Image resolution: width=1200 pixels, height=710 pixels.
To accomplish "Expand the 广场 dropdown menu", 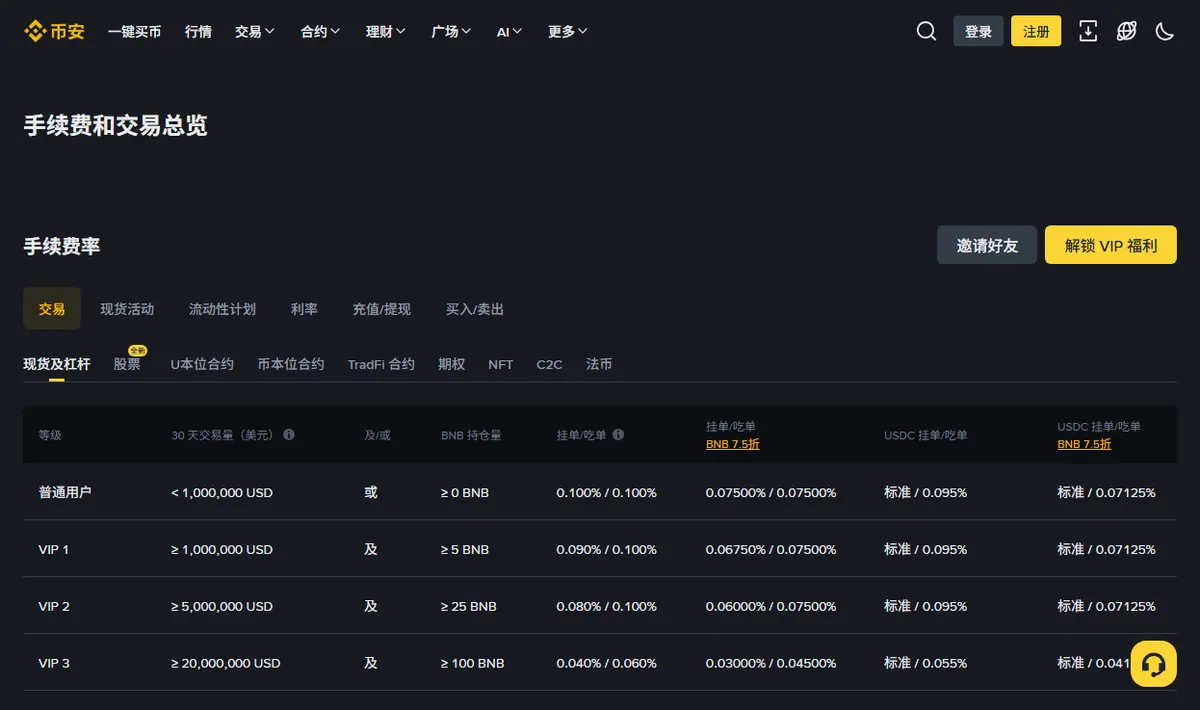I will [x=451, y=32].
